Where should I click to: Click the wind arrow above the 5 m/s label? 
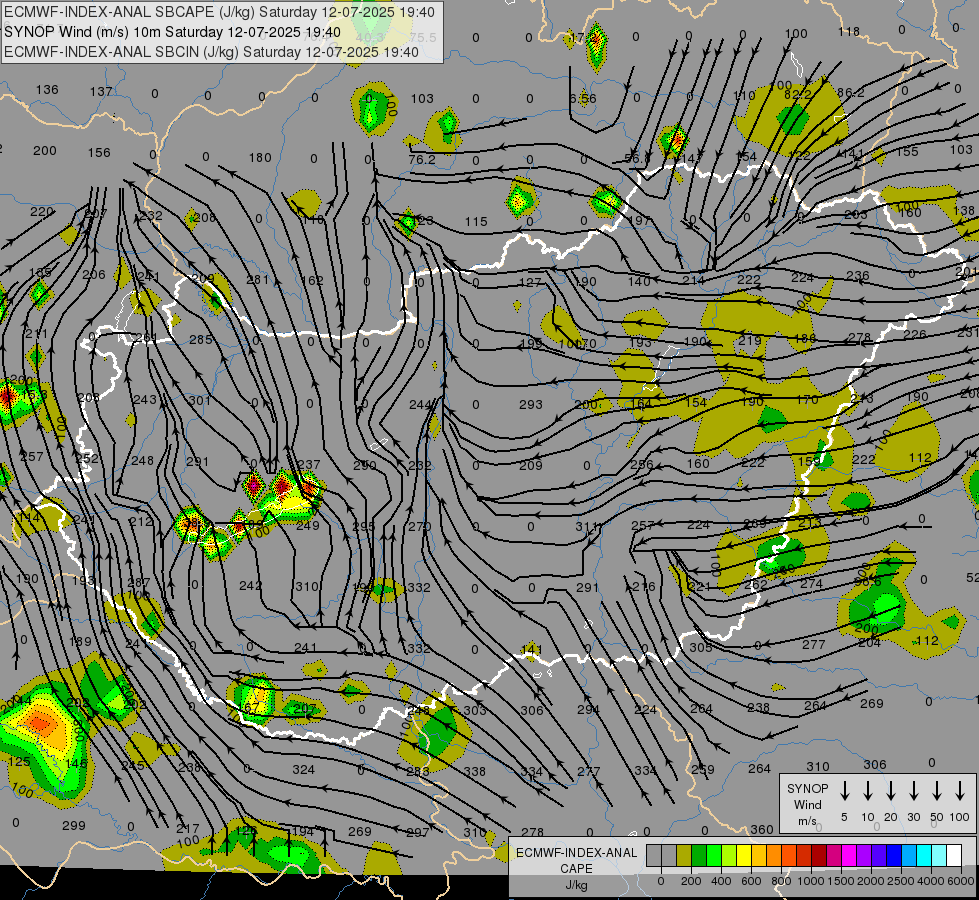click(x=844, y=791)
